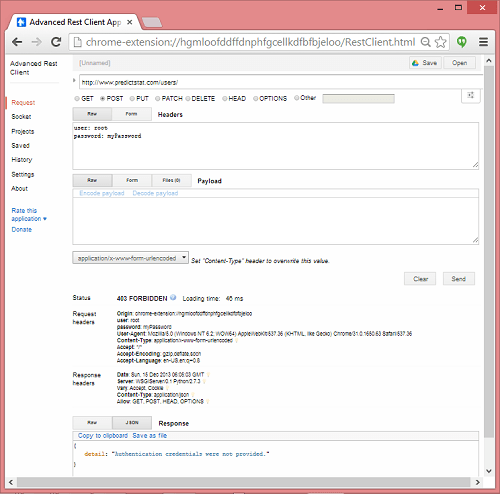Click the Open button
Screen dimensions: 500x494
pyautogui.click(x=459, y=63)
